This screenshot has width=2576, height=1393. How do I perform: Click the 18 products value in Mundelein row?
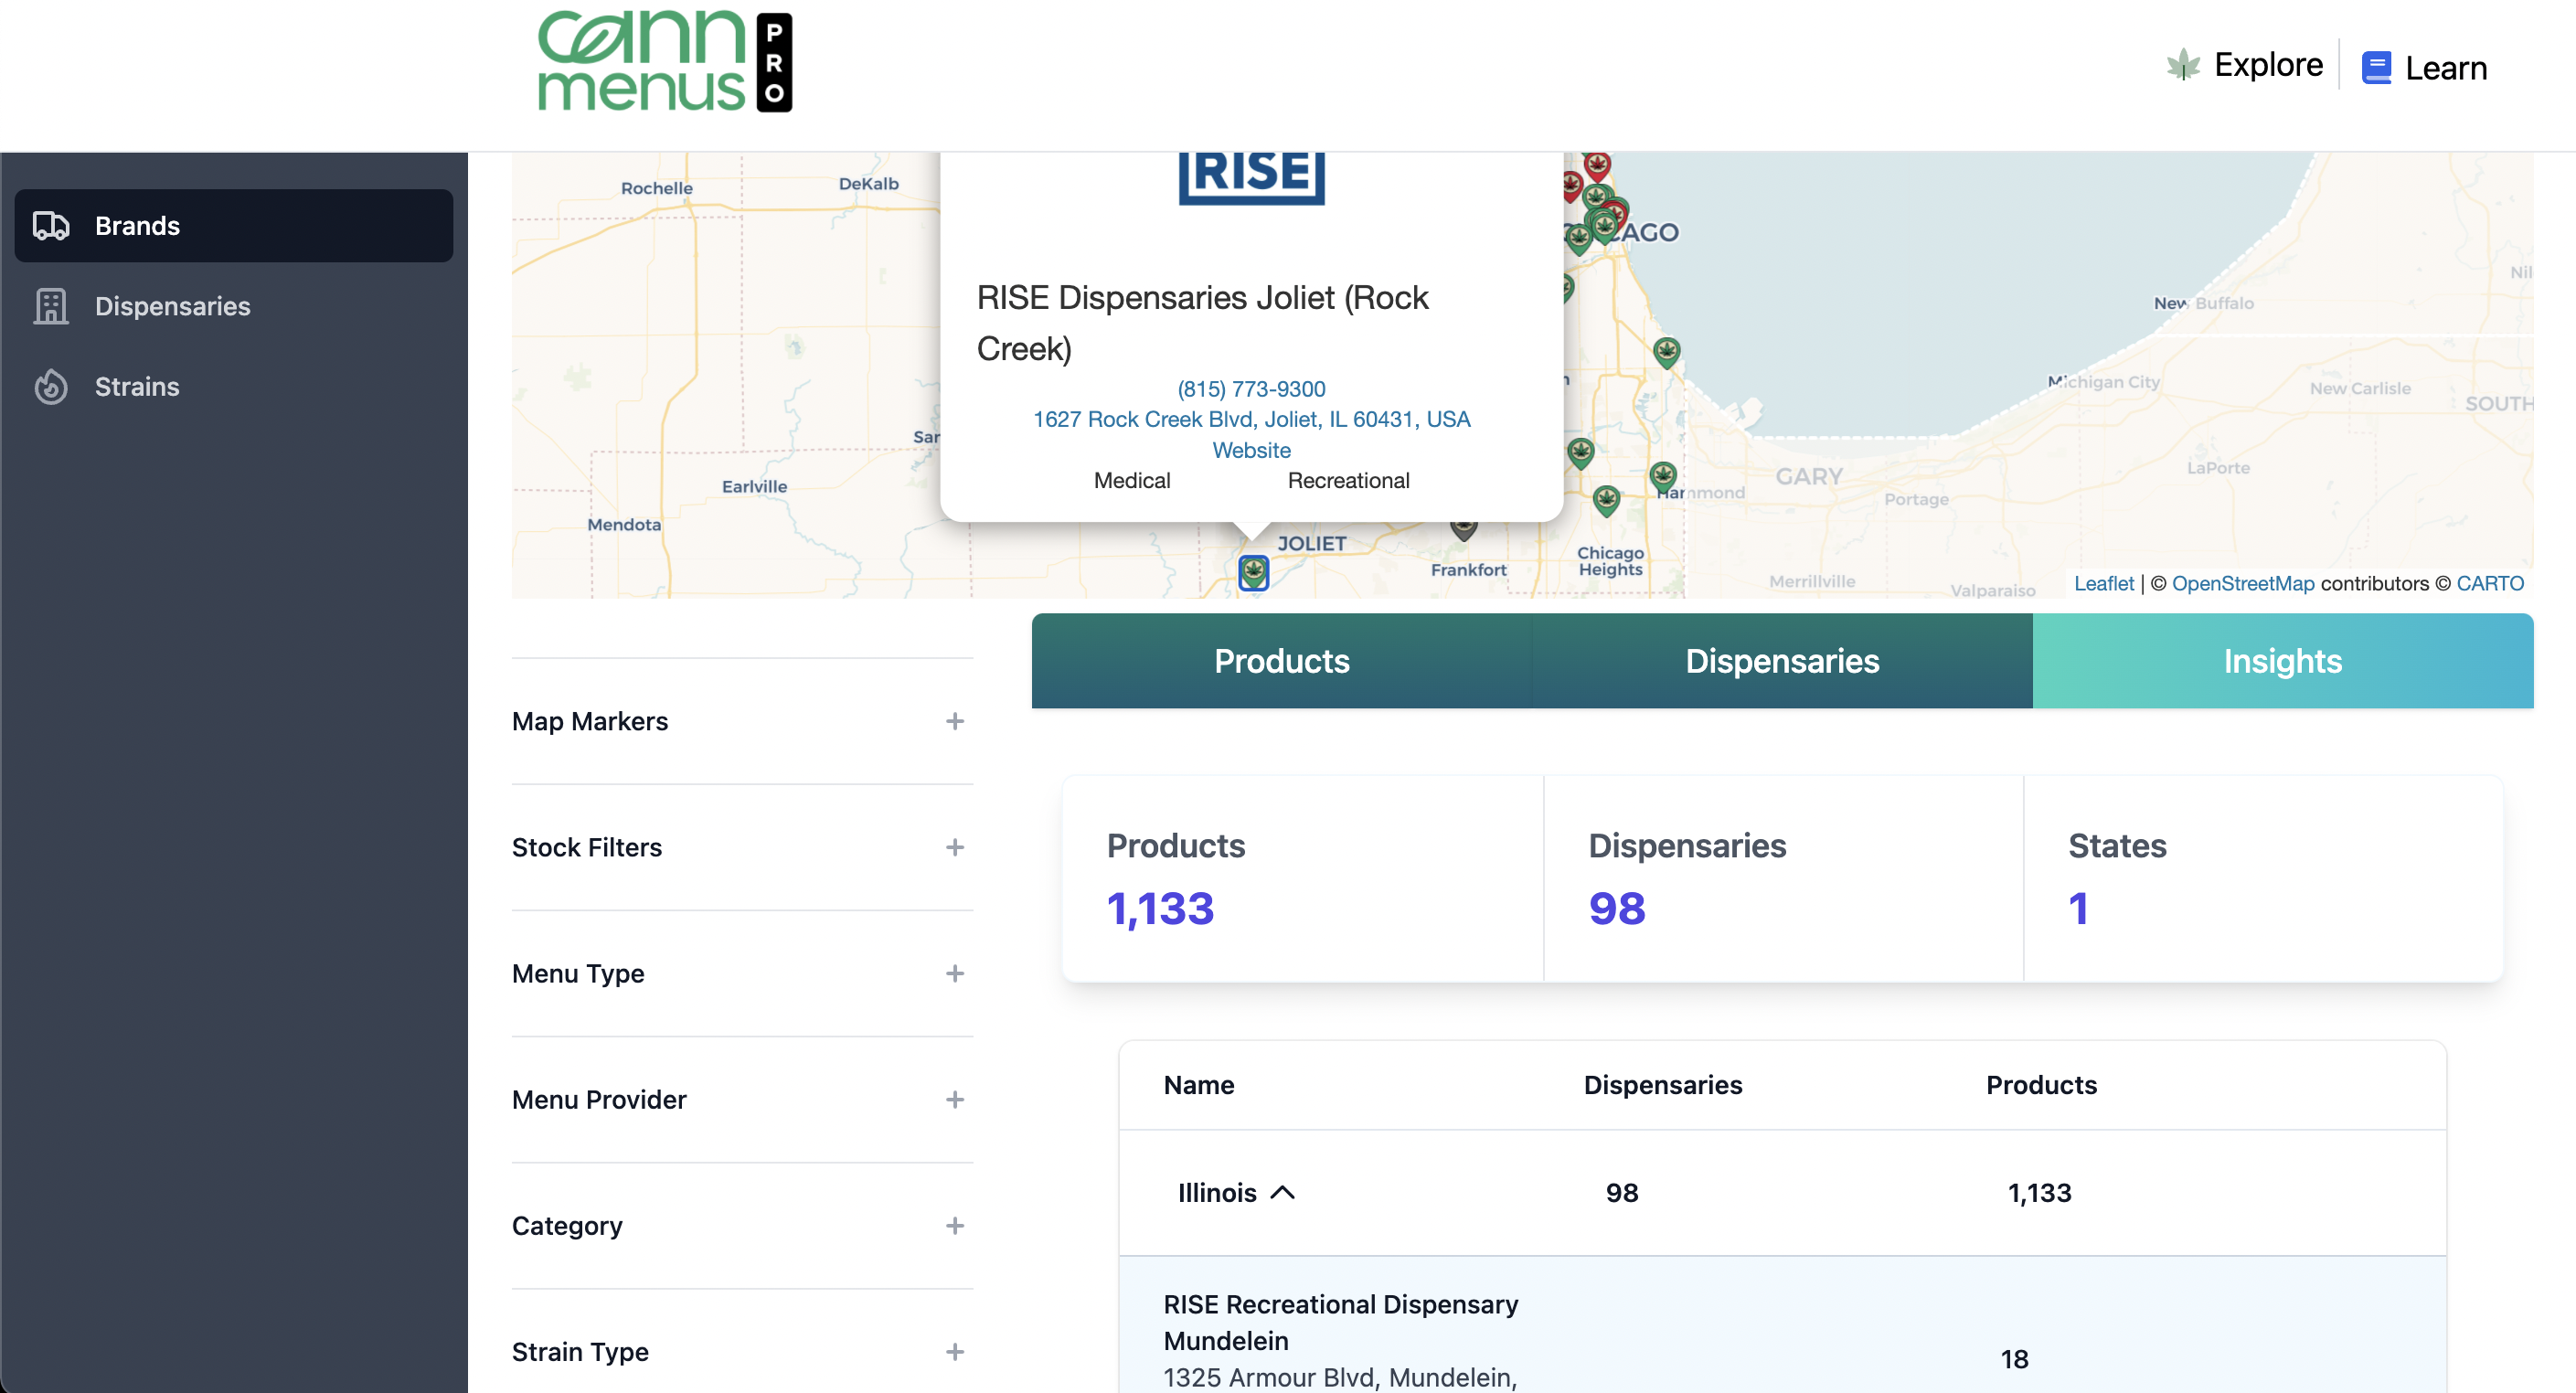[x=2013, y=1358]
